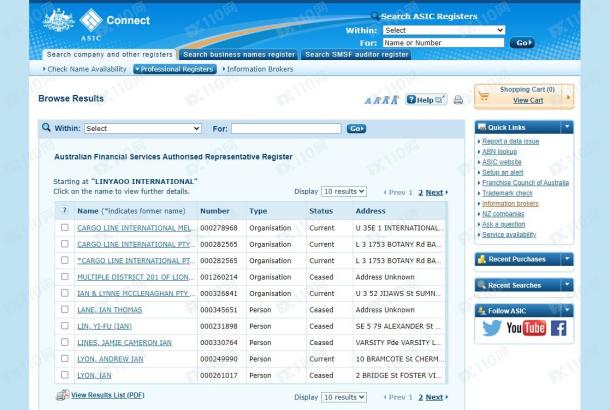
Task: Click the View Results List PDF icon
Action: 62,396
